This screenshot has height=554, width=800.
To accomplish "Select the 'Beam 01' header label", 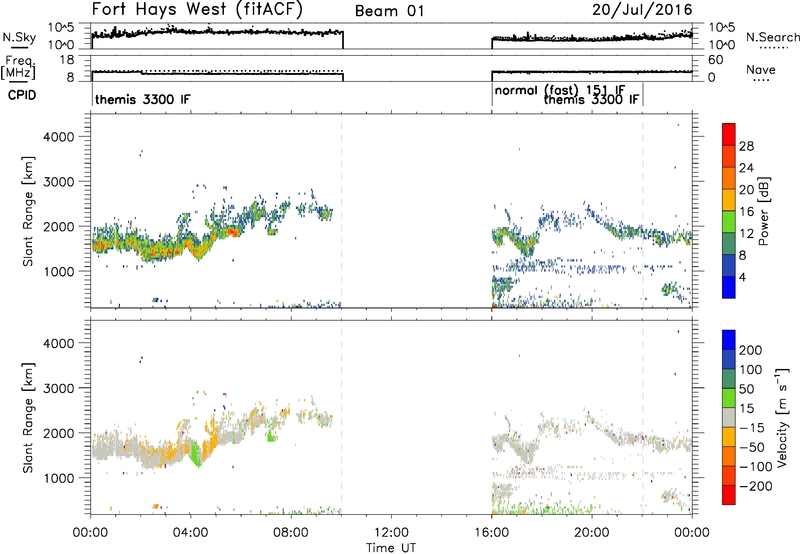I will 389,11.
